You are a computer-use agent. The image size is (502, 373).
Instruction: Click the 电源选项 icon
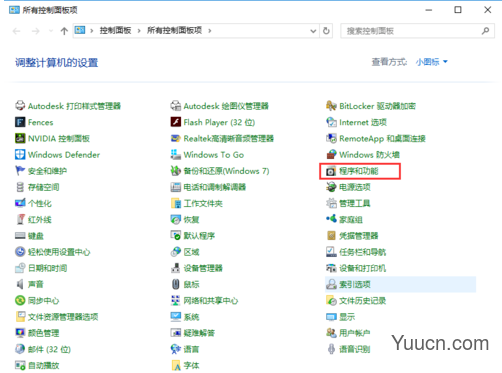coord(331,187)
